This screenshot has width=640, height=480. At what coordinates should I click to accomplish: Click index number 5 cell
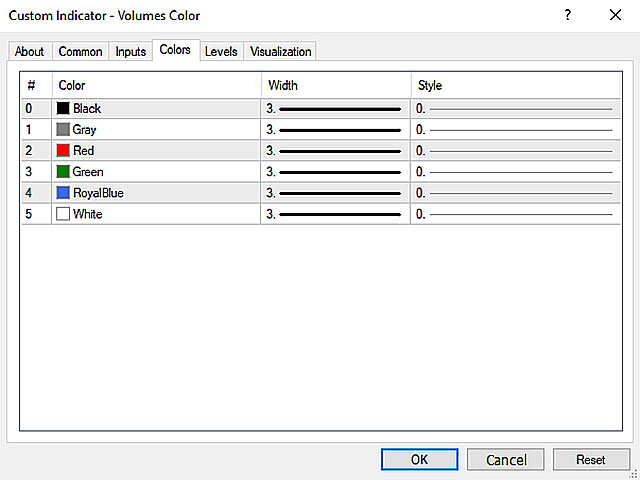pyautogui.click(x=37, y=214)
